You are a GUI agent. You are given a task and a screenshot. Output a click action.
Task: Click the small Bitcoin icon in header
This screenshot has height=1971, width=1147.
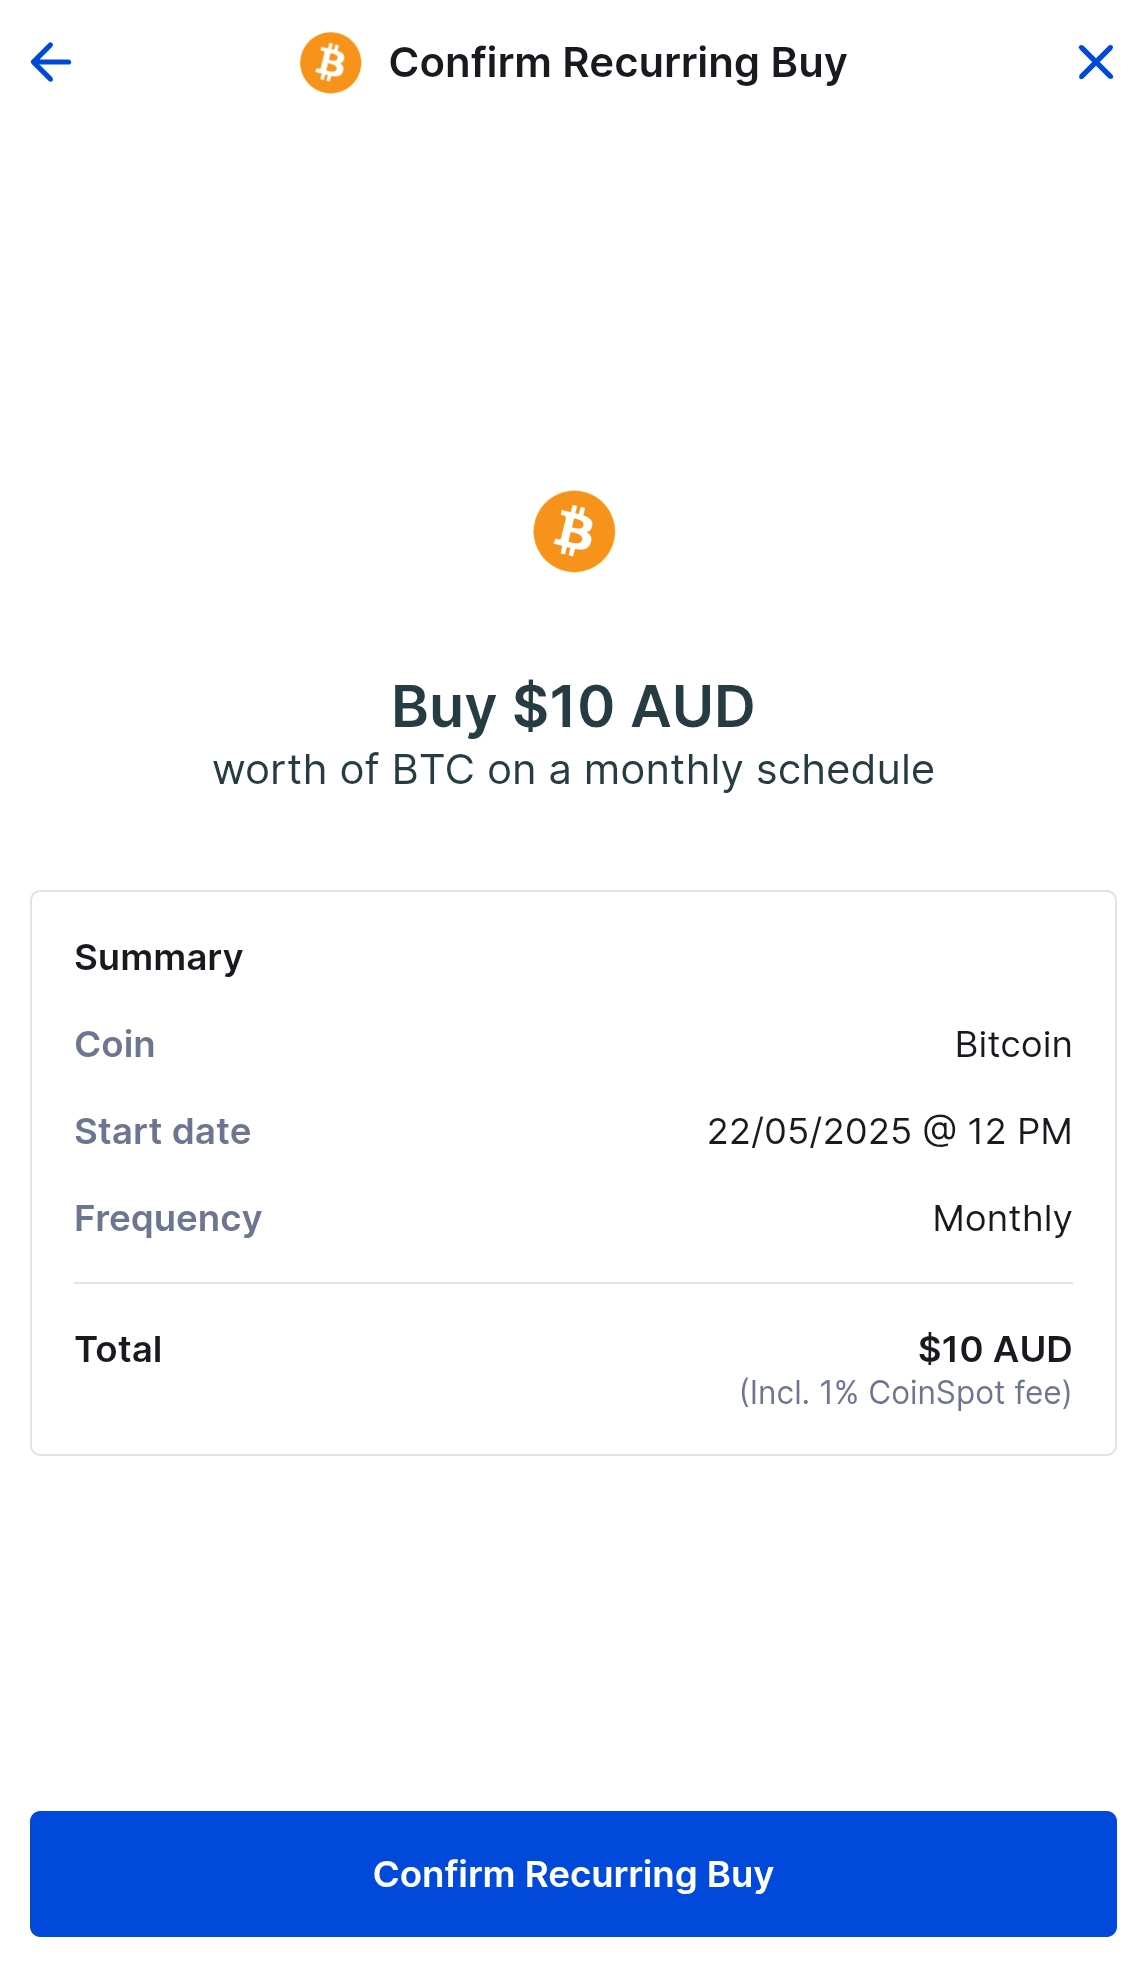(x=330, y=63)
